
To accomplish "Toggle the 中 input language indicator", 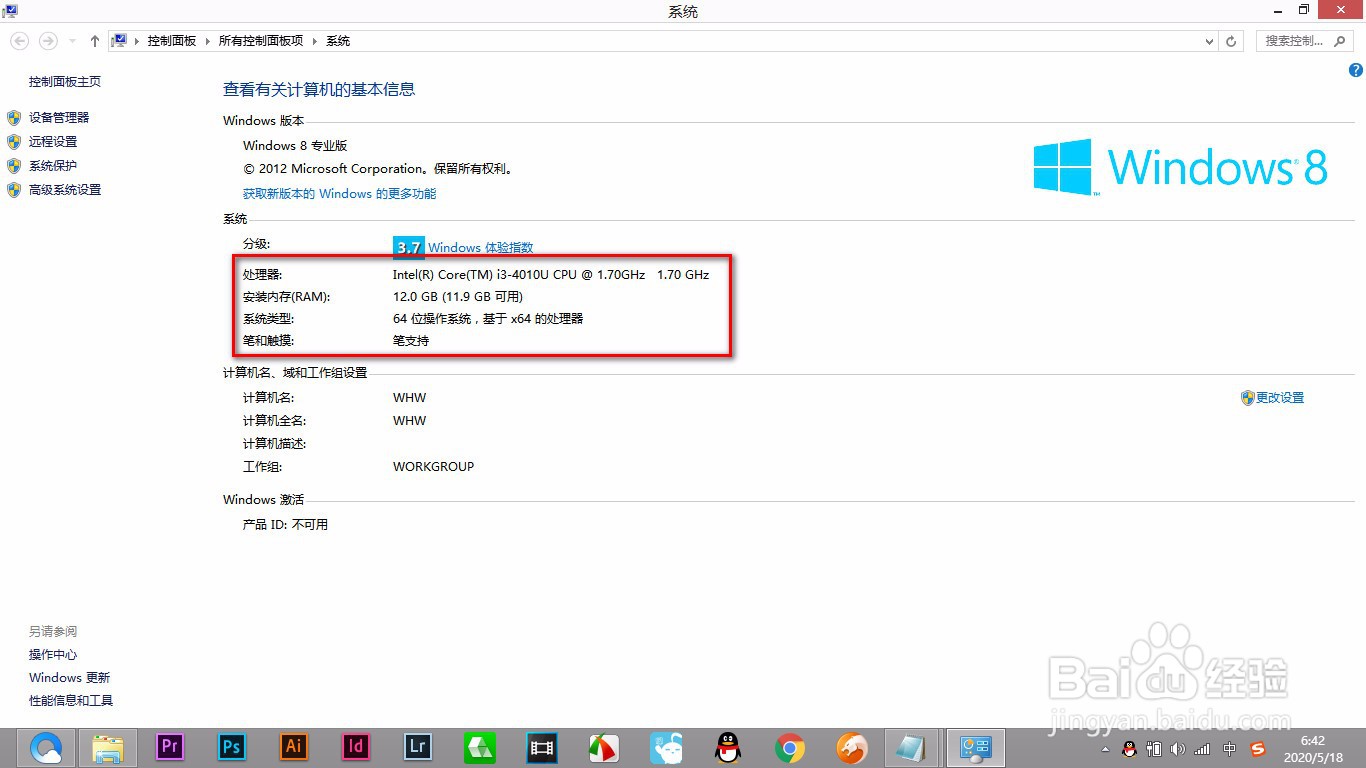I will point(1230,748).
